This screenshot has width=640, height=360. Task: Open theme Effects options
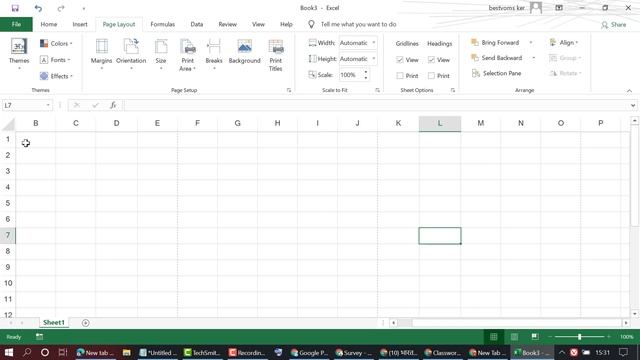pos(56,76)
